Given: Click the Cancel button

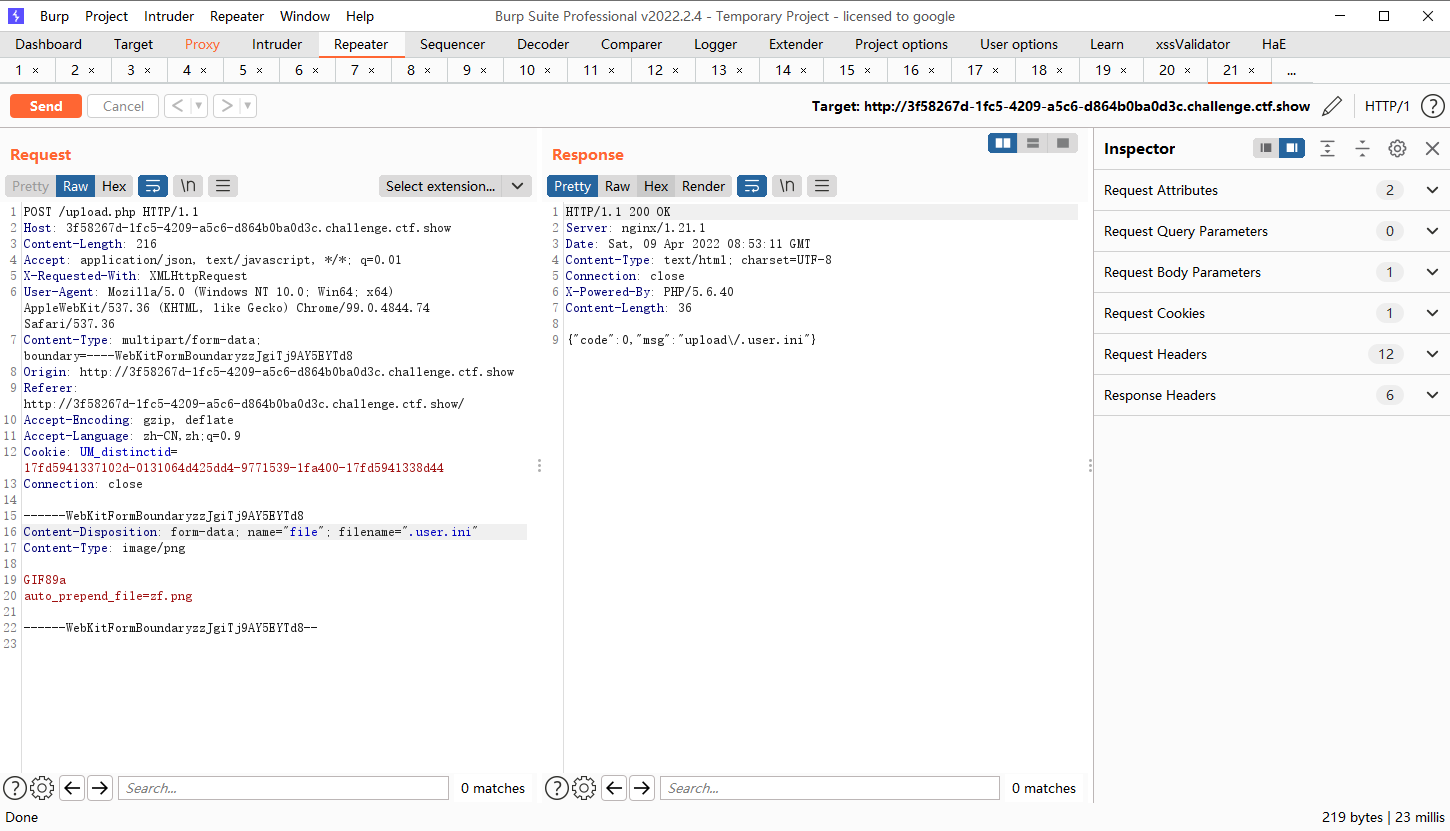Looking at the screenshot, I should 123,106.
